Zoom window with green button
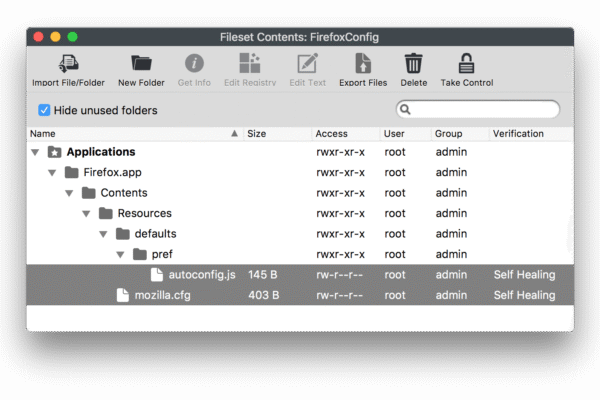This screenshot has height=400, width=600. tap(72, 37)
